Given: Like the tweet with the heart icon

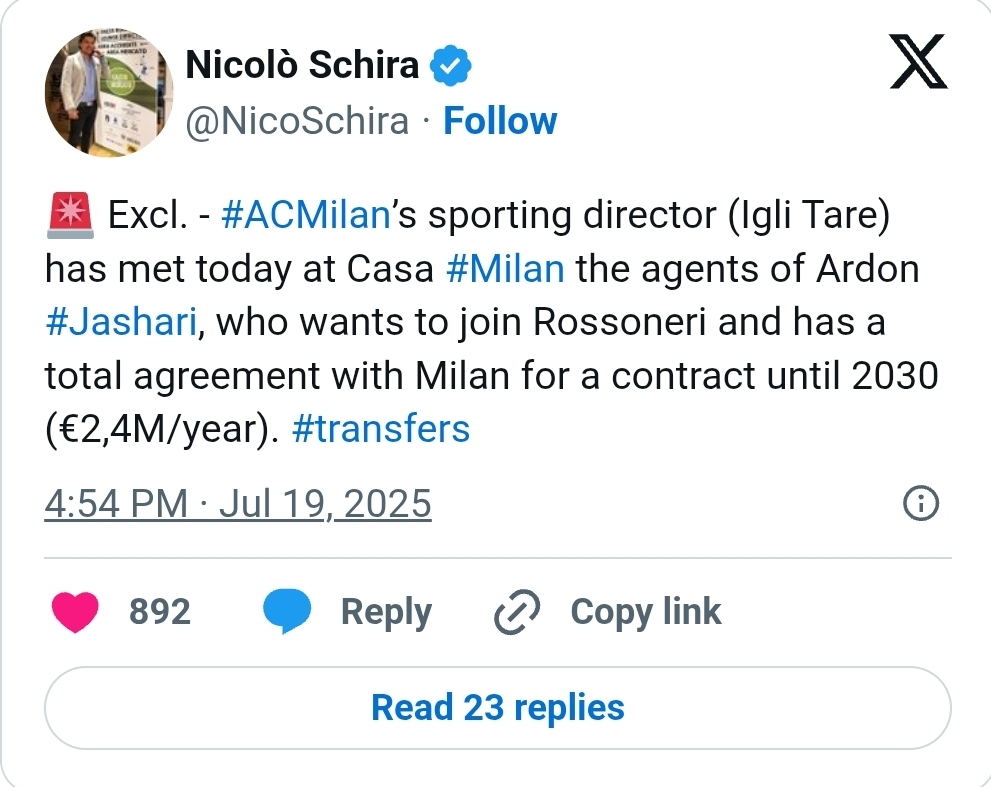Looking at the screenshot, I should point(74,612).
